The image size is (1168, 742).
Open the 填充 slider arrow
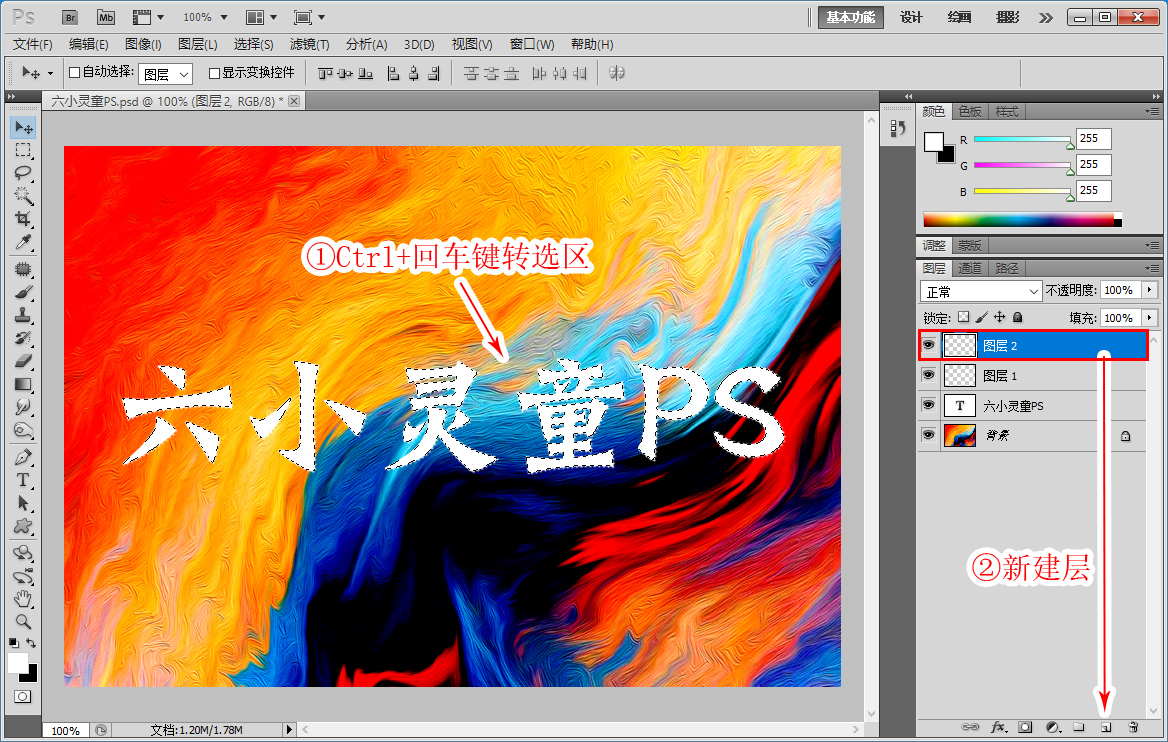1150,317
